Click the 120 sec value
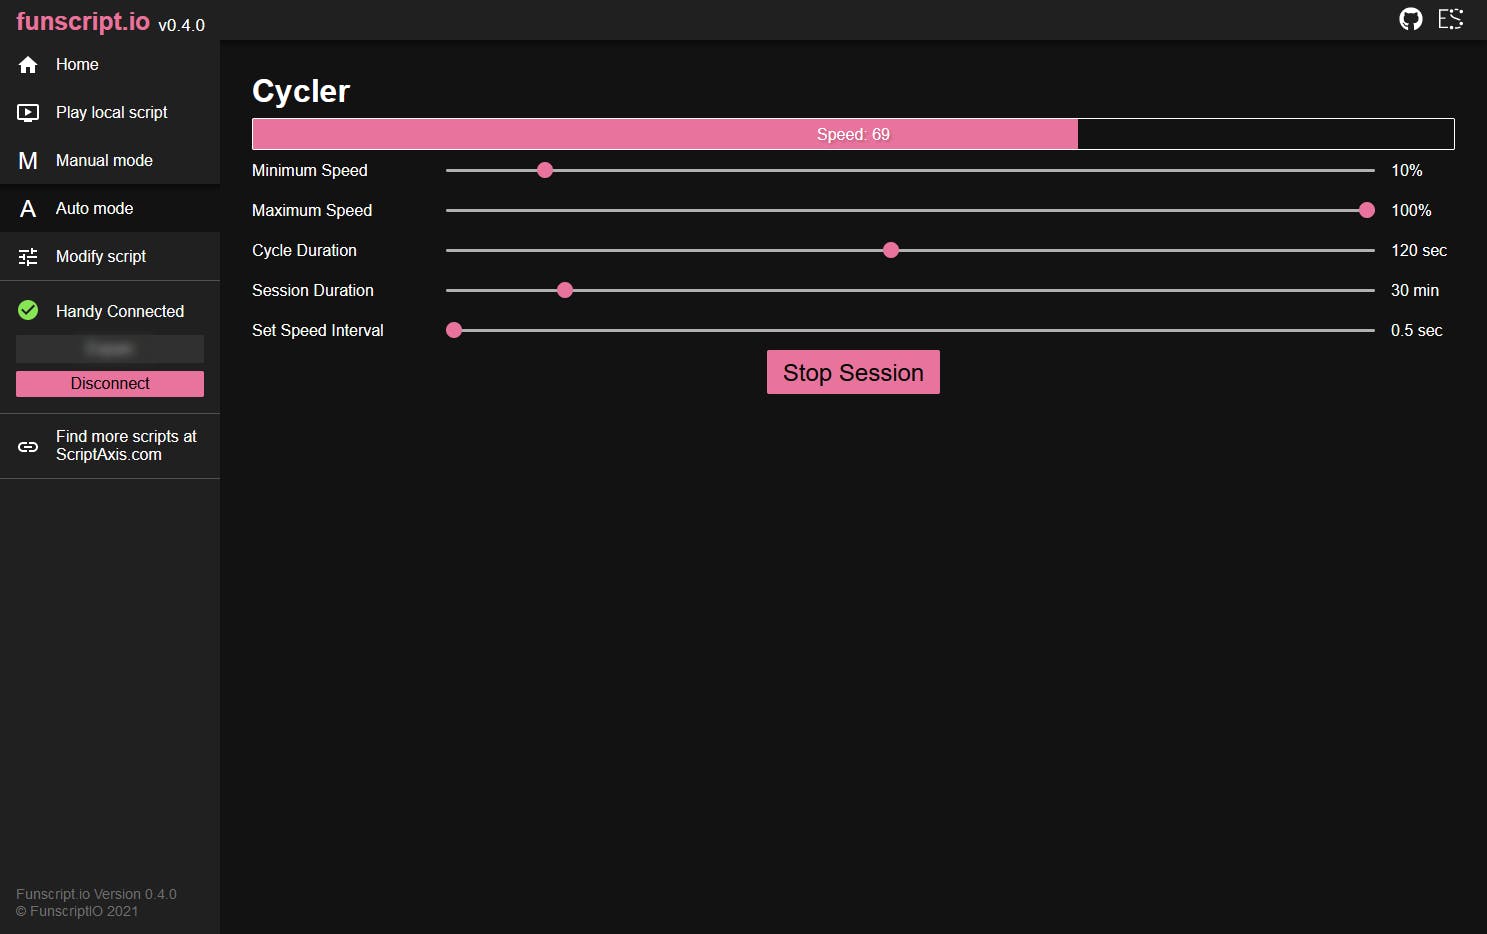 [x=1419, y=250]
